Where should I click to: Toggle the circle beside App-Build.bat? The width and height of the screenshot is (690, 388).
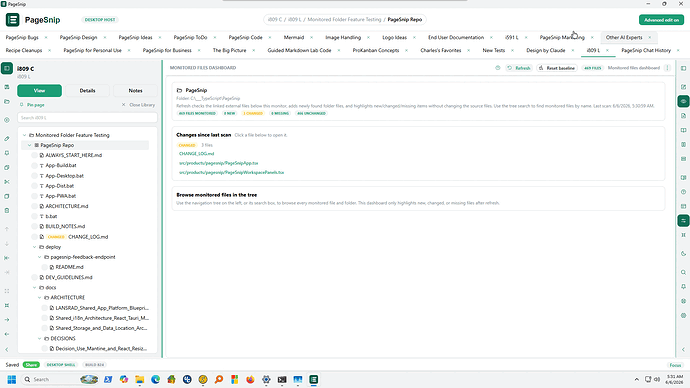click(x=34, y=165)
